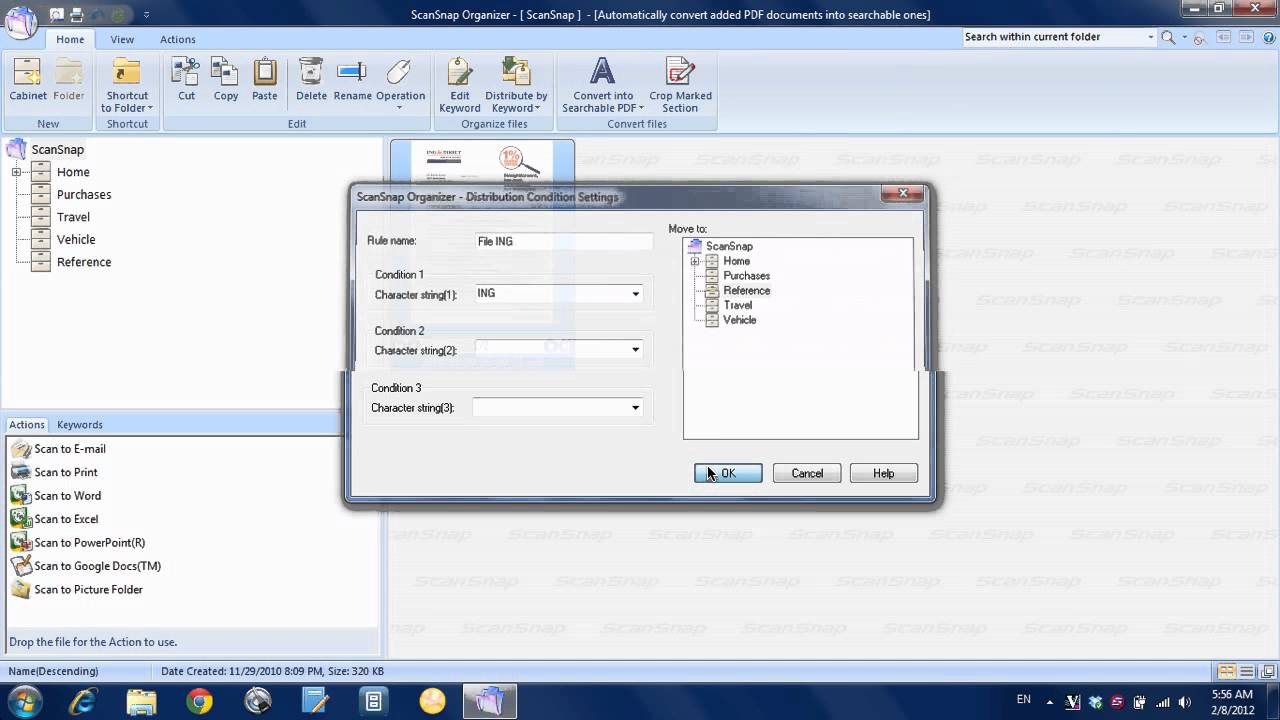Click the magnifier search icon
The image size is (1280, 720).
(x=1168, y=37)
